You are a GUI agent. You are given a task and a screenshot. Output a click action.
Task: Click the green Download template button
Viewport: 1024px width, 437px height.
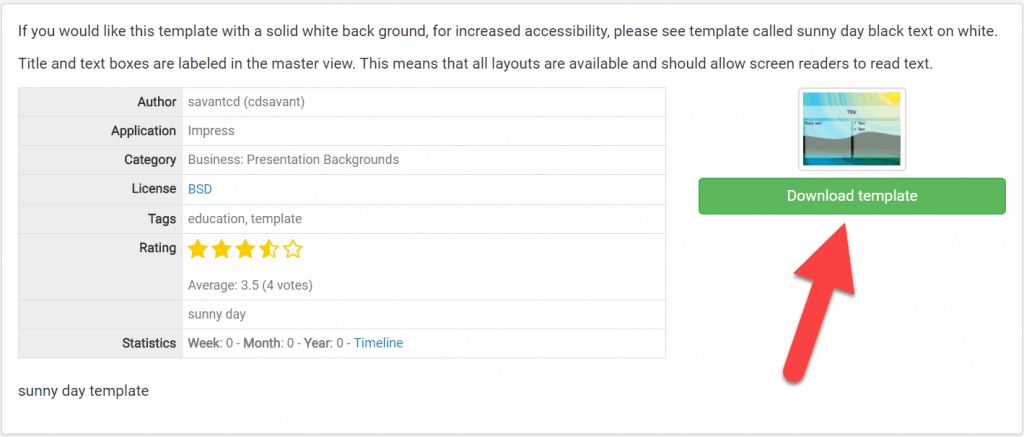tap(852, 196)
